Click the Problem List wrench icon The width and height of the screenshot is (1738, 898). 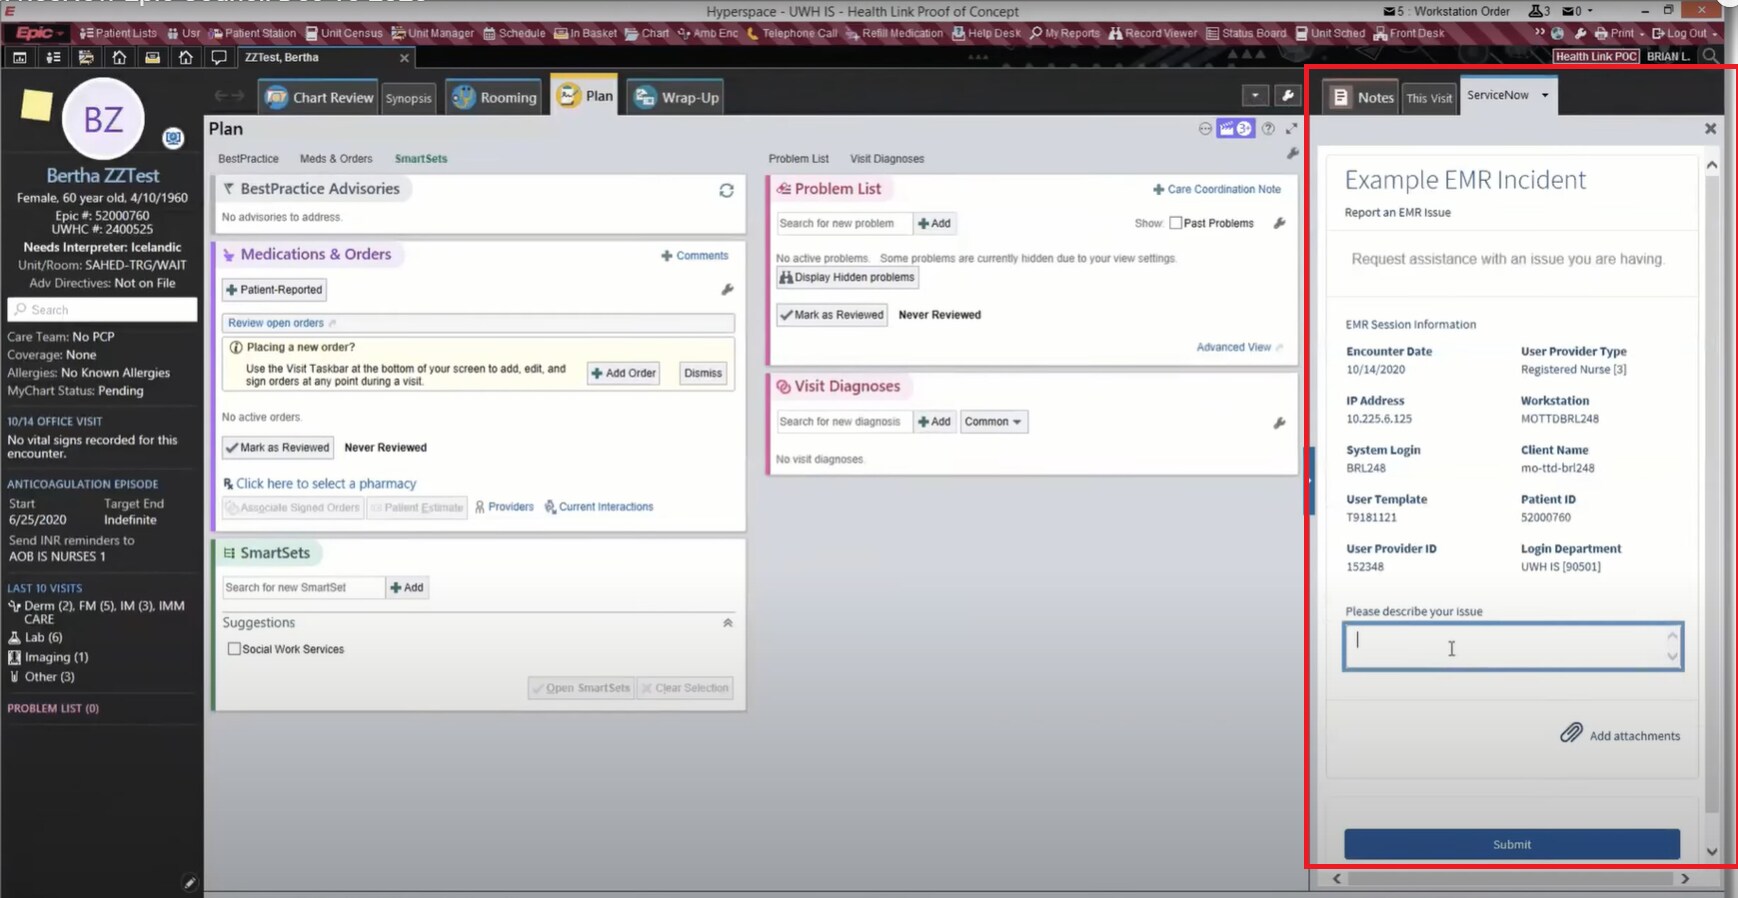[x=1279, y=223]
